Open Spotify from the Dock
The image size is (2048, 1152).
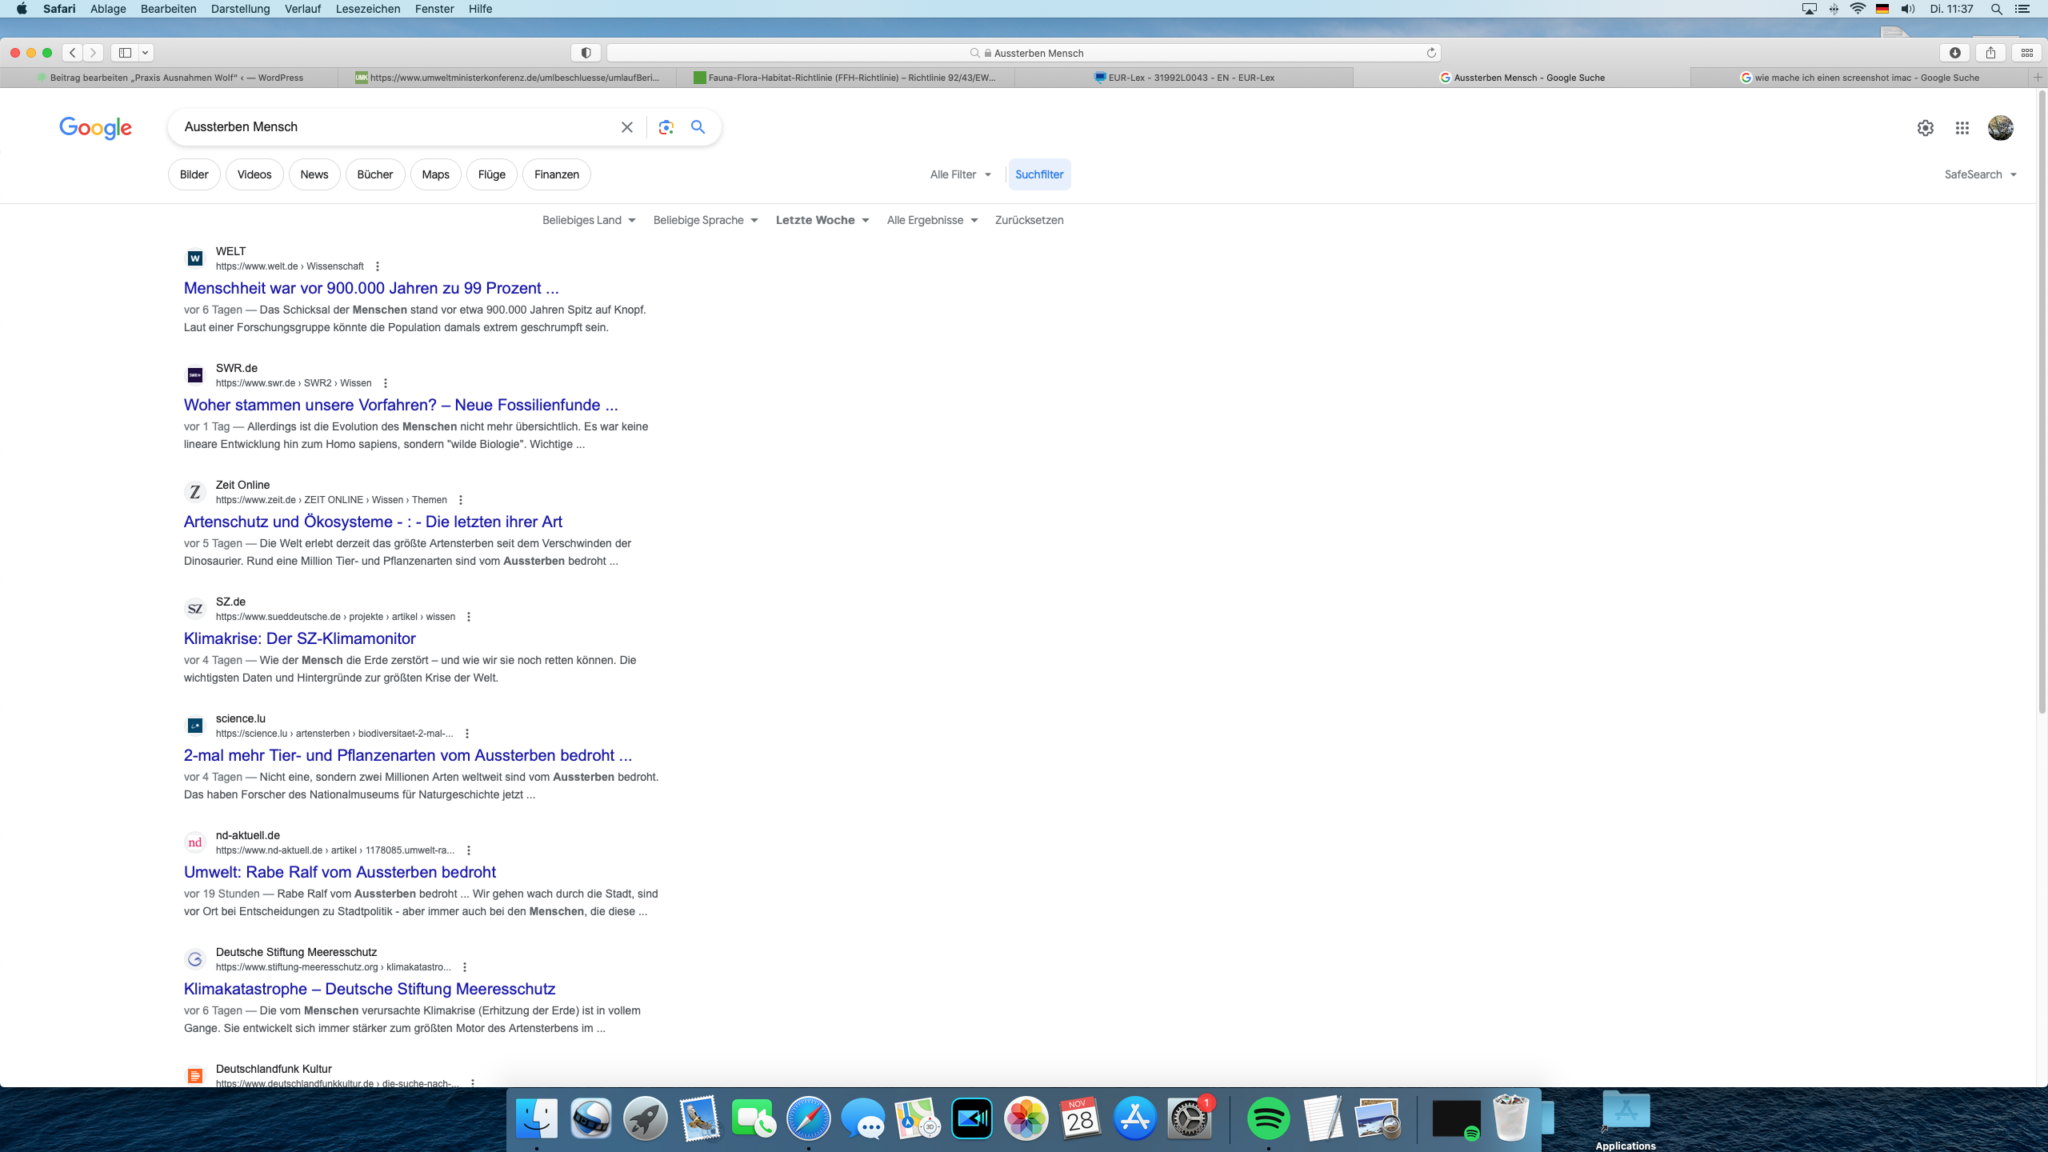(1268, 1118)
